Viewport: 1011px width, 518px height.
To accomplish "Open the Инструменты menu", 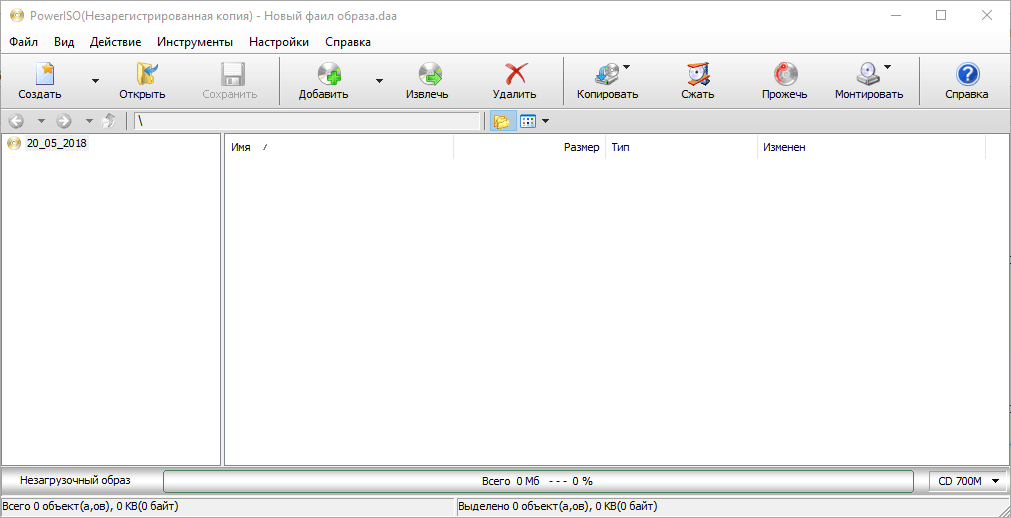I will 195,42.
